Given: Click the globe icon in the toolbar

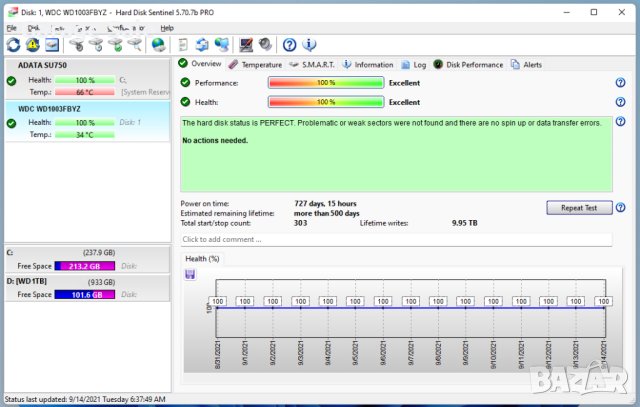Looking at the screenshot, I should (158, 44).
